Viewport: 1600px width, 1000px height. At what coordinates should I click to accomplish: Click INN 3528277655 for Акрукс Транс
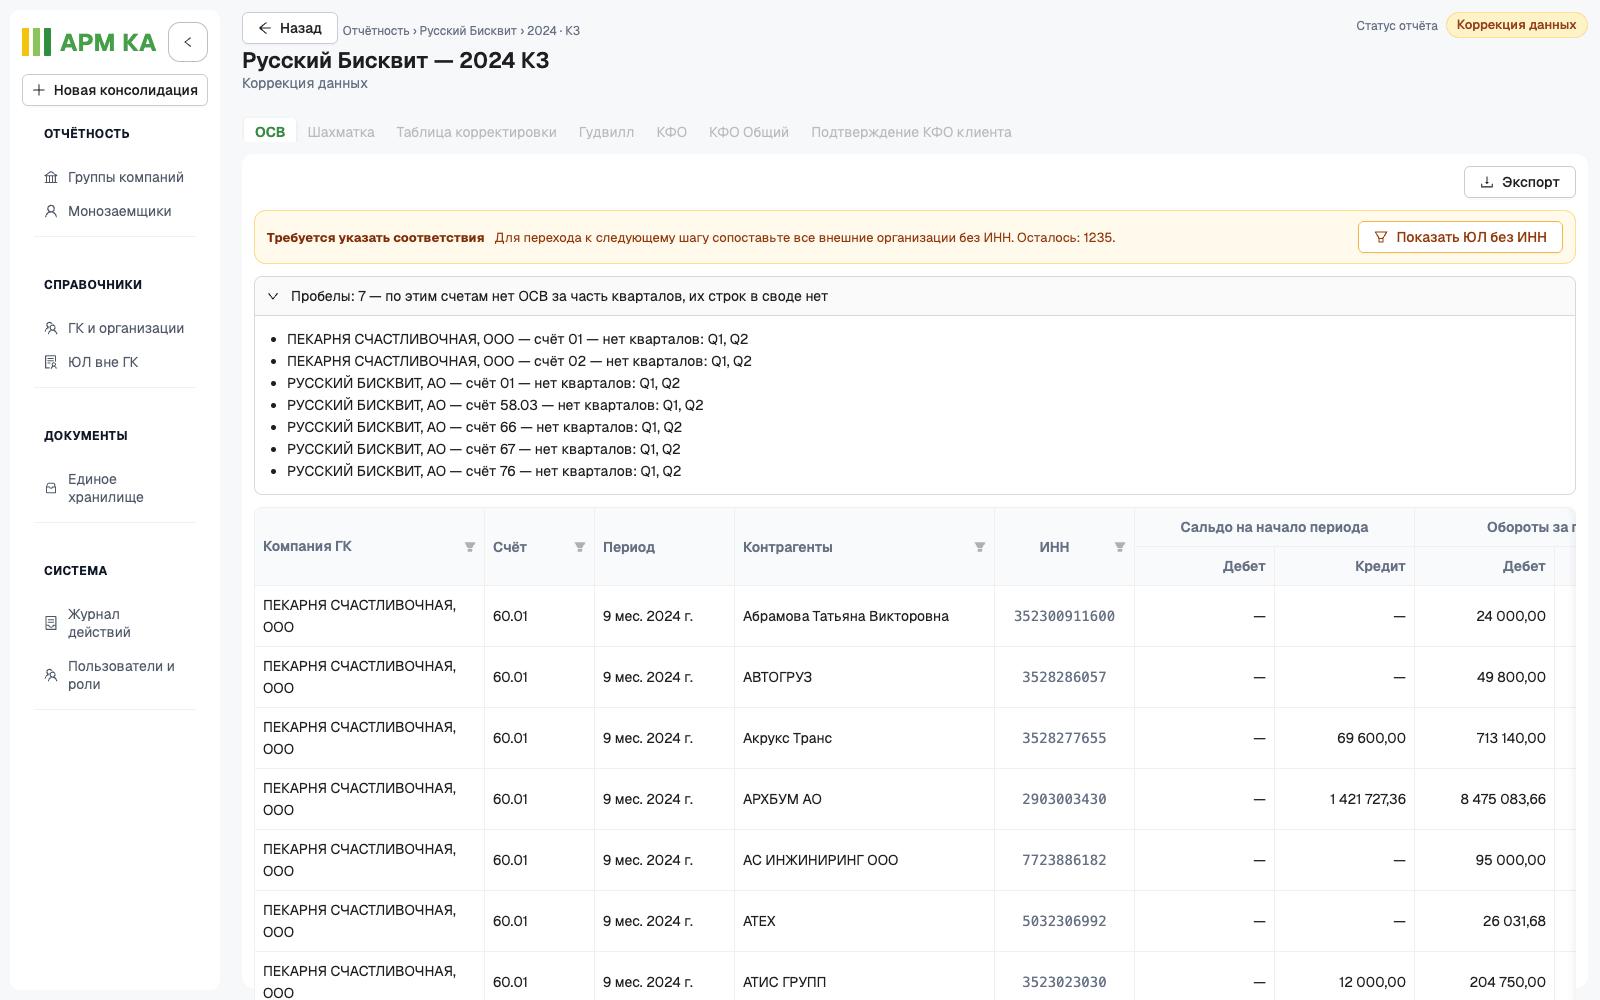tap(1064, 738)
